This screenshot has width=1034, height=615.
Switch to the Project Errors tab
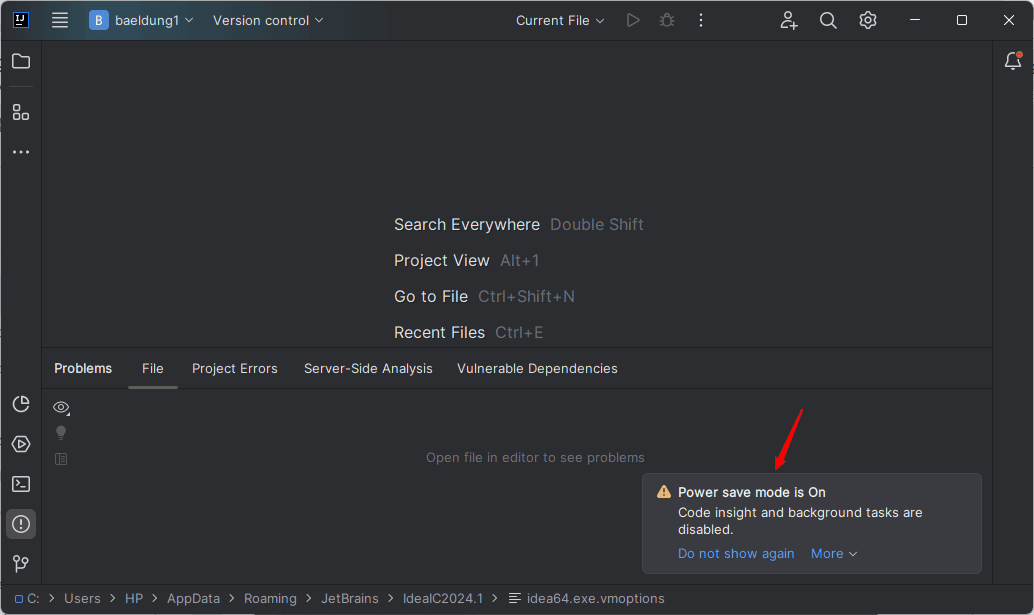click(235, 368)
